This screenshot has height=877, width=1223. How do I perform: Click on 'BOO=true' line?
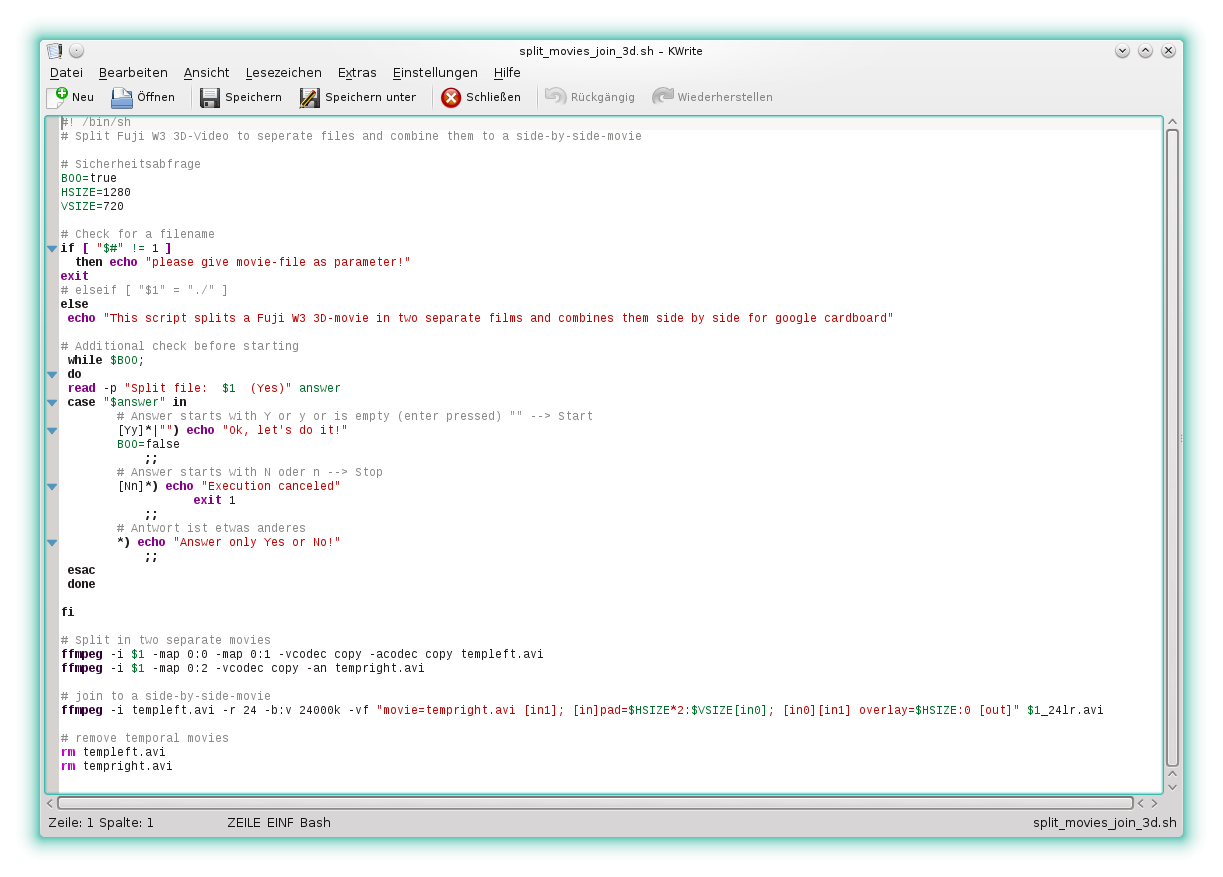pos(89,178)
